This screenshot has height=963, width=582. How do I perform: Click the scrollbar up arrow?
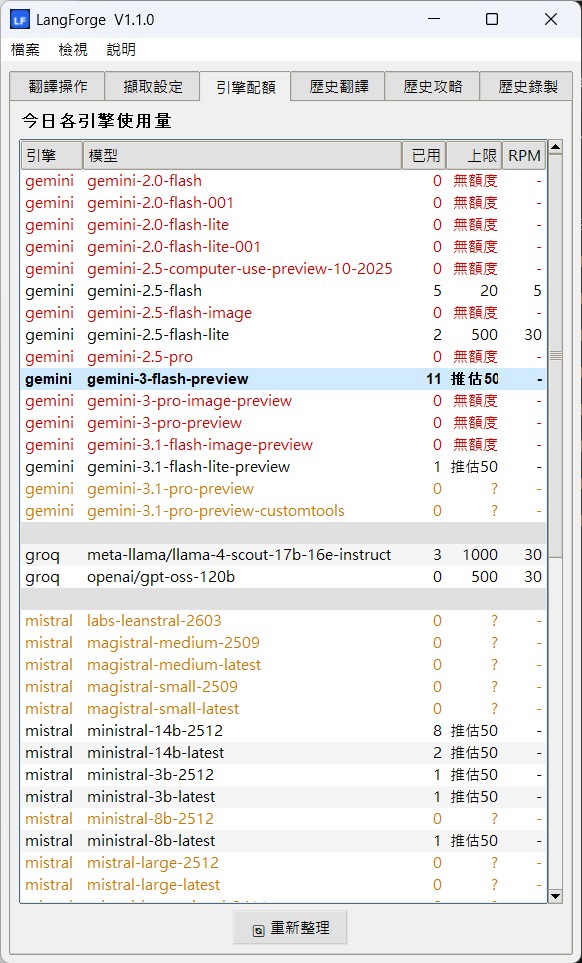click(x=555, y=147)
